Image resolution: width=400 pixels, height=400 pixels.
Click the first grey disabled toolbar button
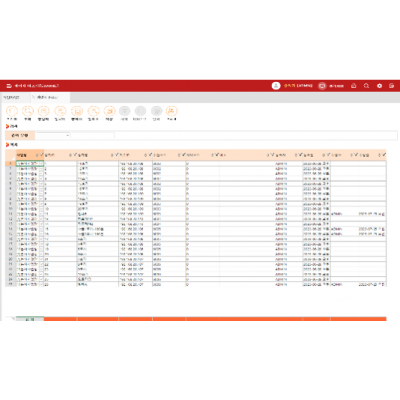click(125, 111)
